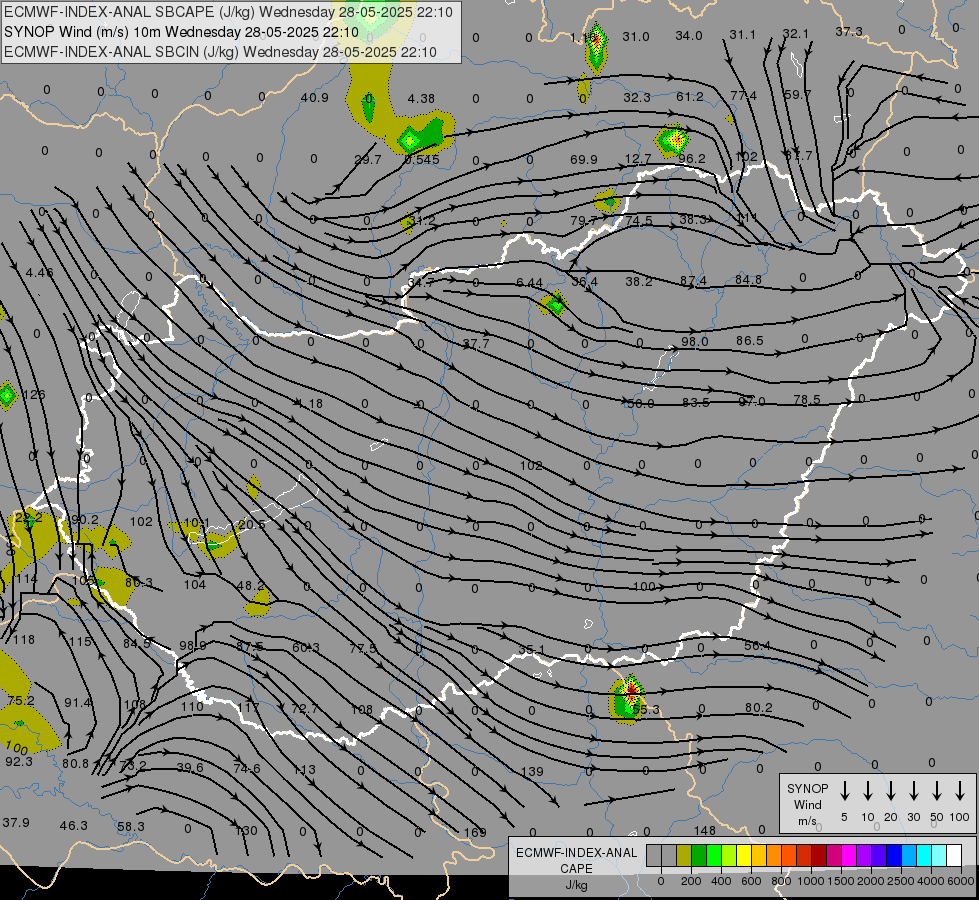Click the map value 80.2
This screenshot has width=979, height=900.
[759, 708]
